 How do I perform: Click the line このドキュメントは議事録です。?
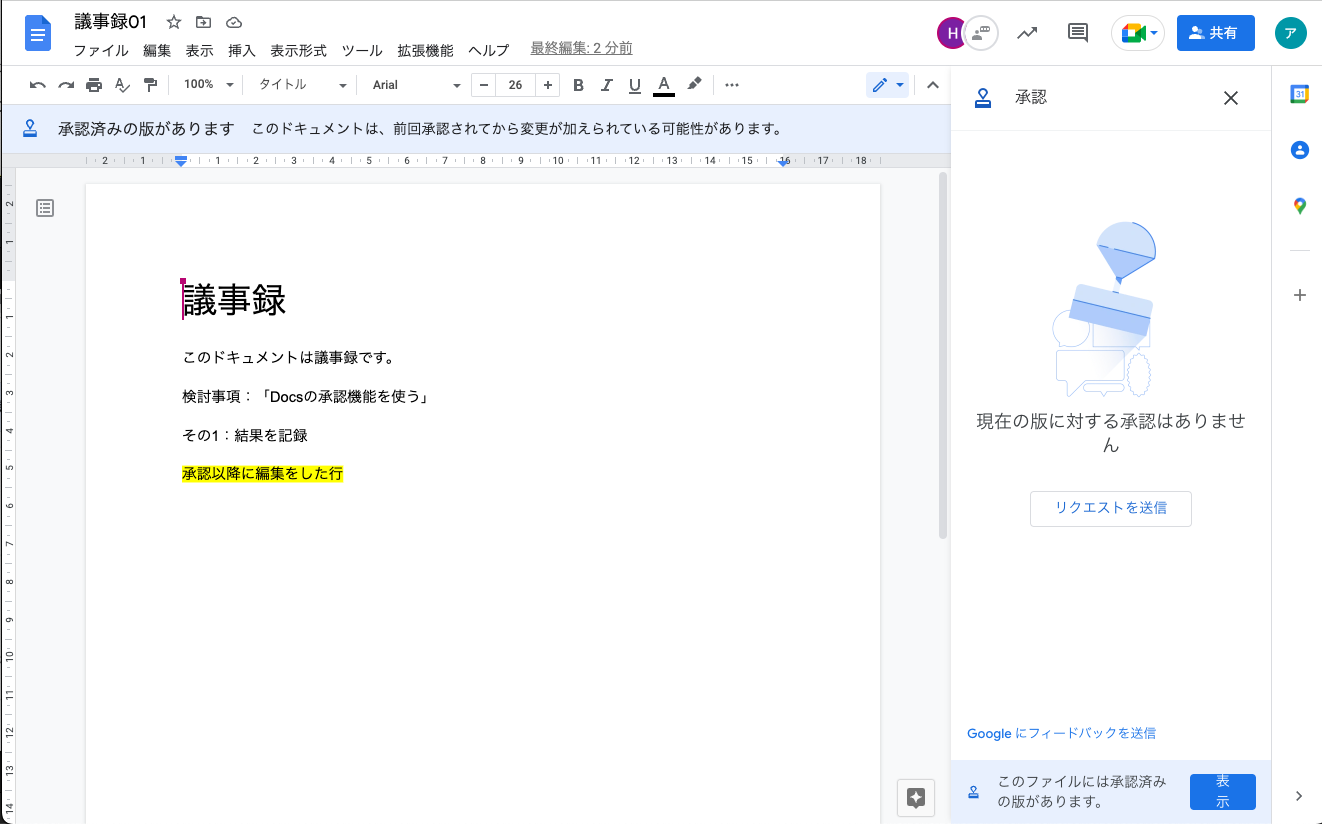pos(288,357)
